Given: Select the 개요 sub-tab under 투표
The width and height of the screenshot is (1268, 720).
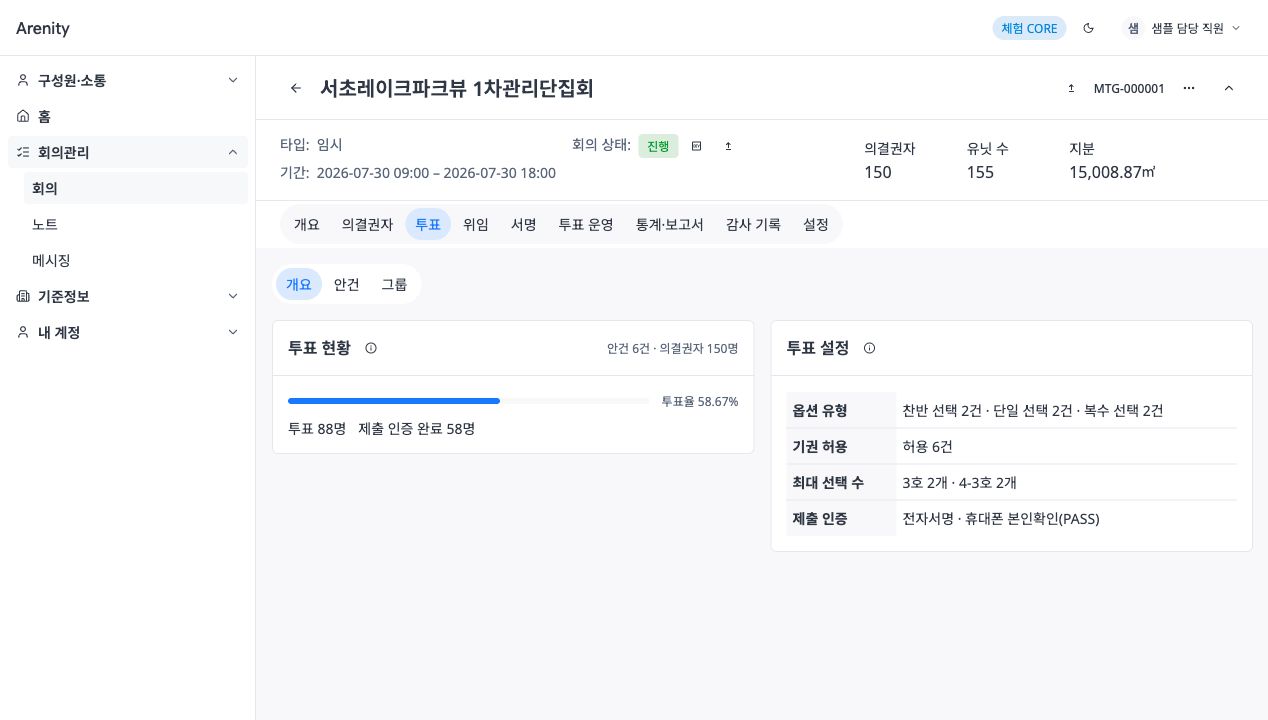Looking at the screenshot, I should [299, 284].
